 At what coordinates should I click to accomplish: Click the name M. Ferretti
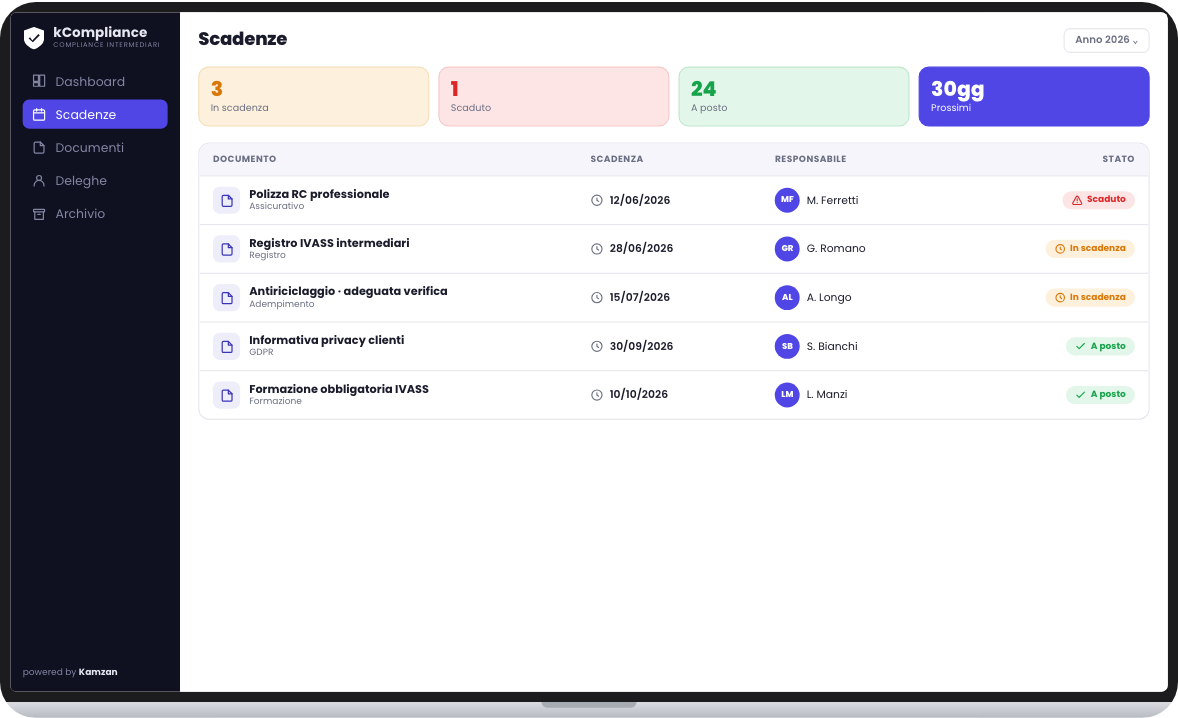(x=832, y=201)
